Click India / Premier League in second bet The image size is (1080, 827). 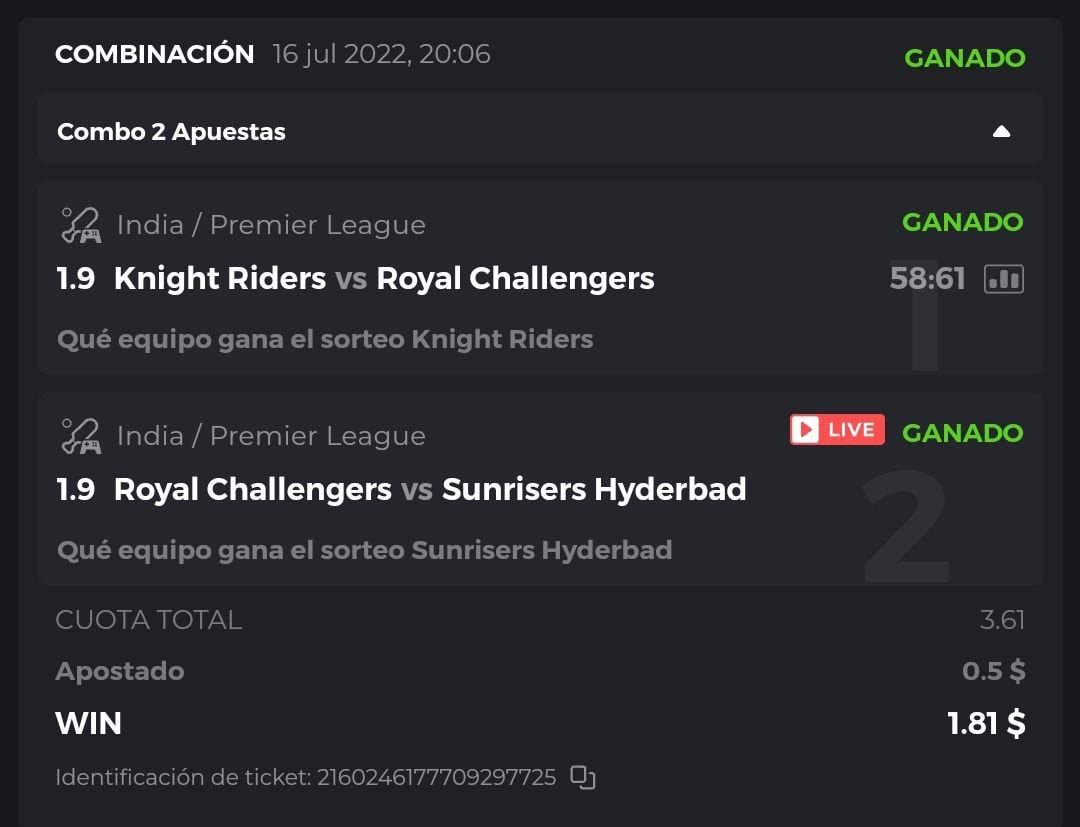point(271,436)
